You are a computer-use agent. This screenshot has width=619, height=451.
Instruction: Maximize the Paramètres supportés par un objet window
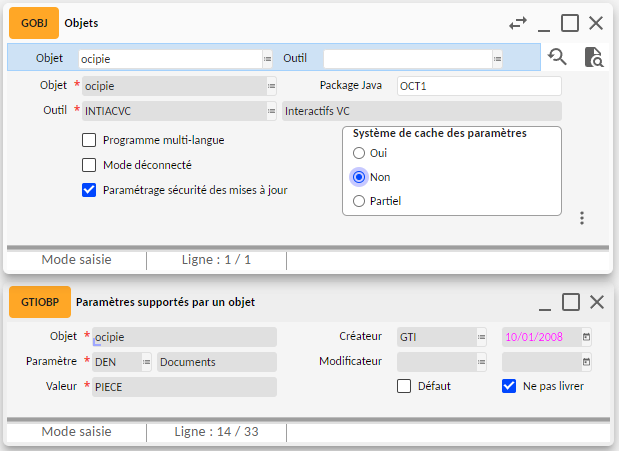click(x=570, y=302)
